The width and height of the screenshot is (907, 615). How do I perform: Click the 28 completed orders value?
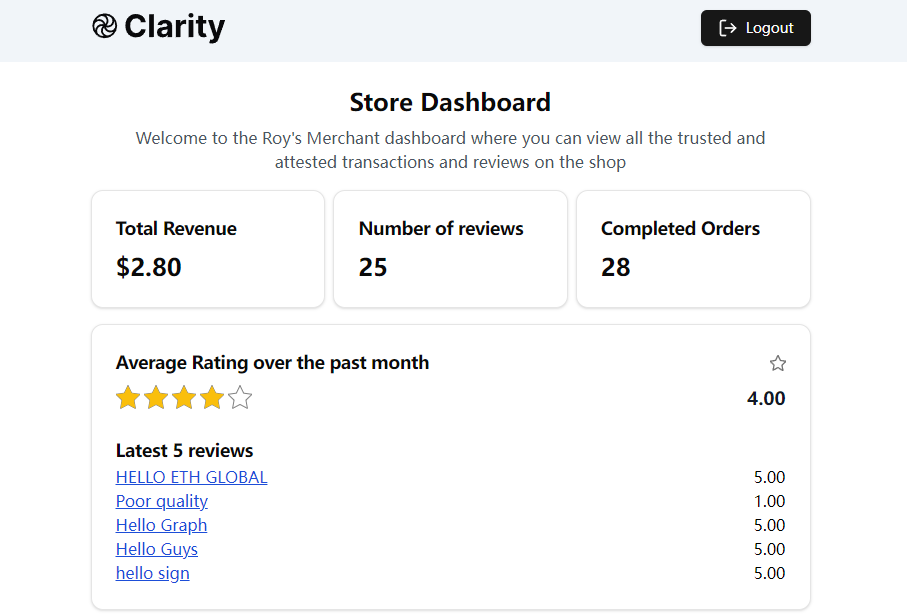[615, 267]
